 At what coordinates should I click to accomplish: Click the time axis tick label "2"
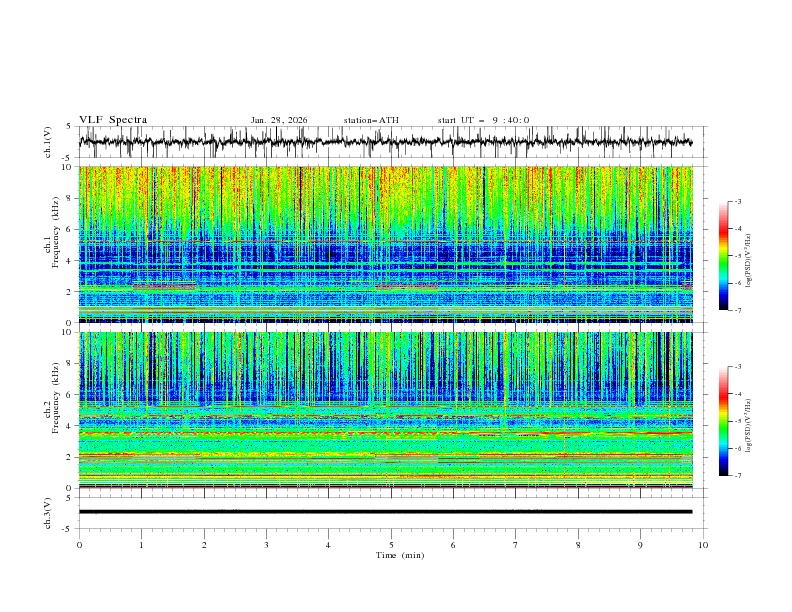point(204,545)
